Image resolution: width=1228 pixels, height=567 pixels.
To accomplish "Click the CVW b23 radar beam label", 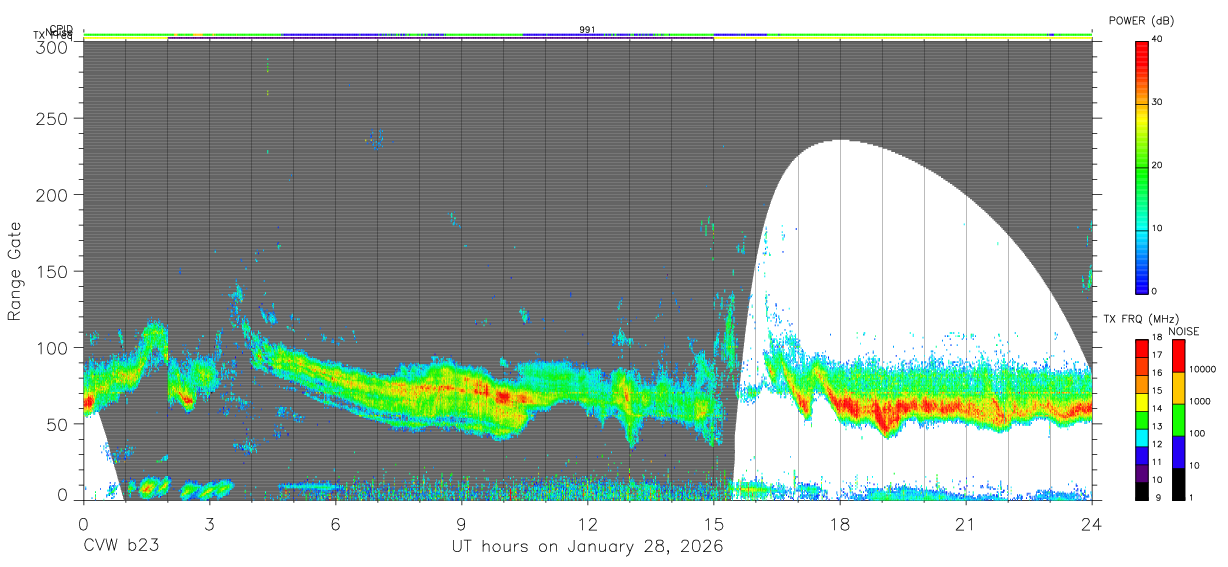I will click(121, 547).
